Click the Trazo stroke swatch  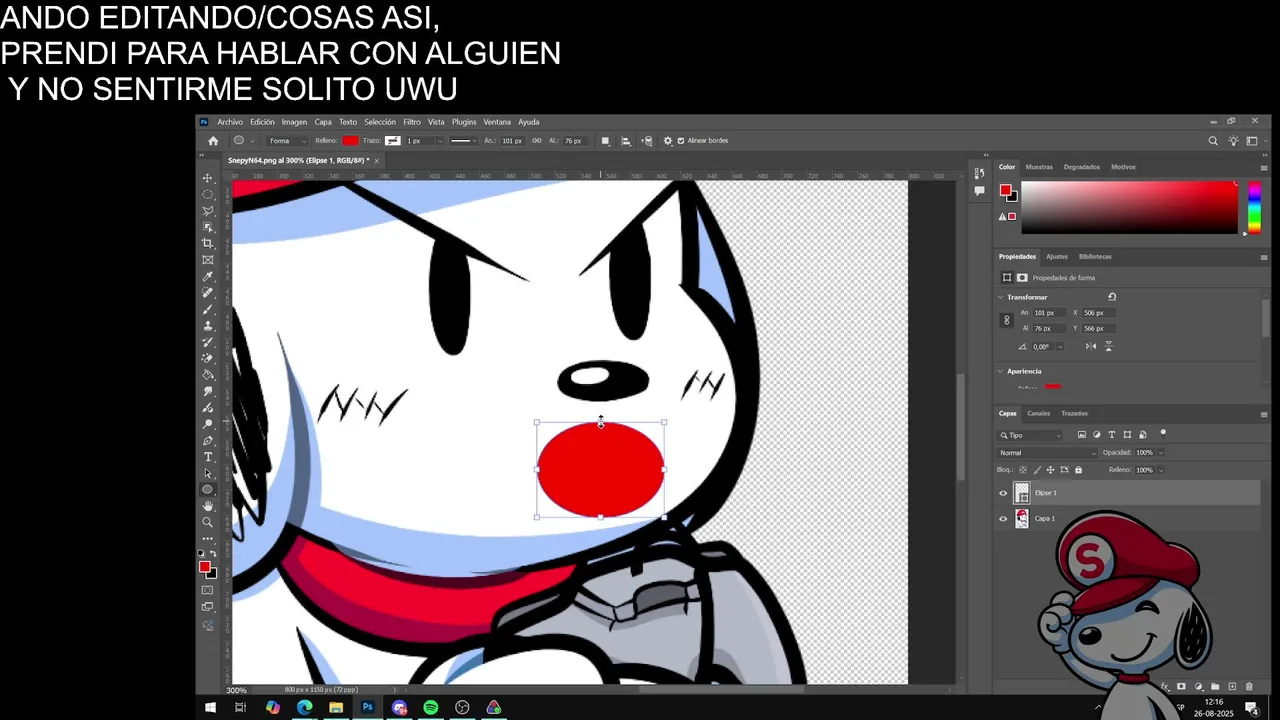(x=393, y=141)
